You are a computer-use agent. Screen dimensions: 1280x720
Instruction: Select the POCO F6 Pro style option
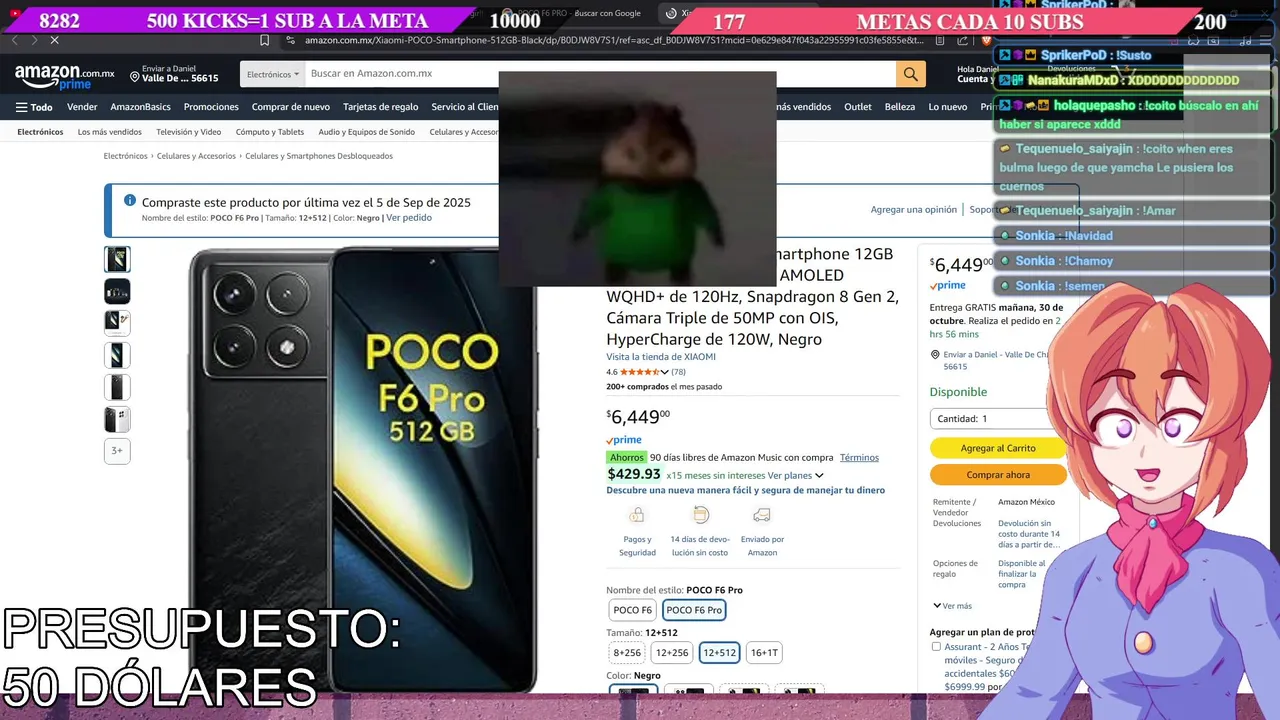coord(694,610)
